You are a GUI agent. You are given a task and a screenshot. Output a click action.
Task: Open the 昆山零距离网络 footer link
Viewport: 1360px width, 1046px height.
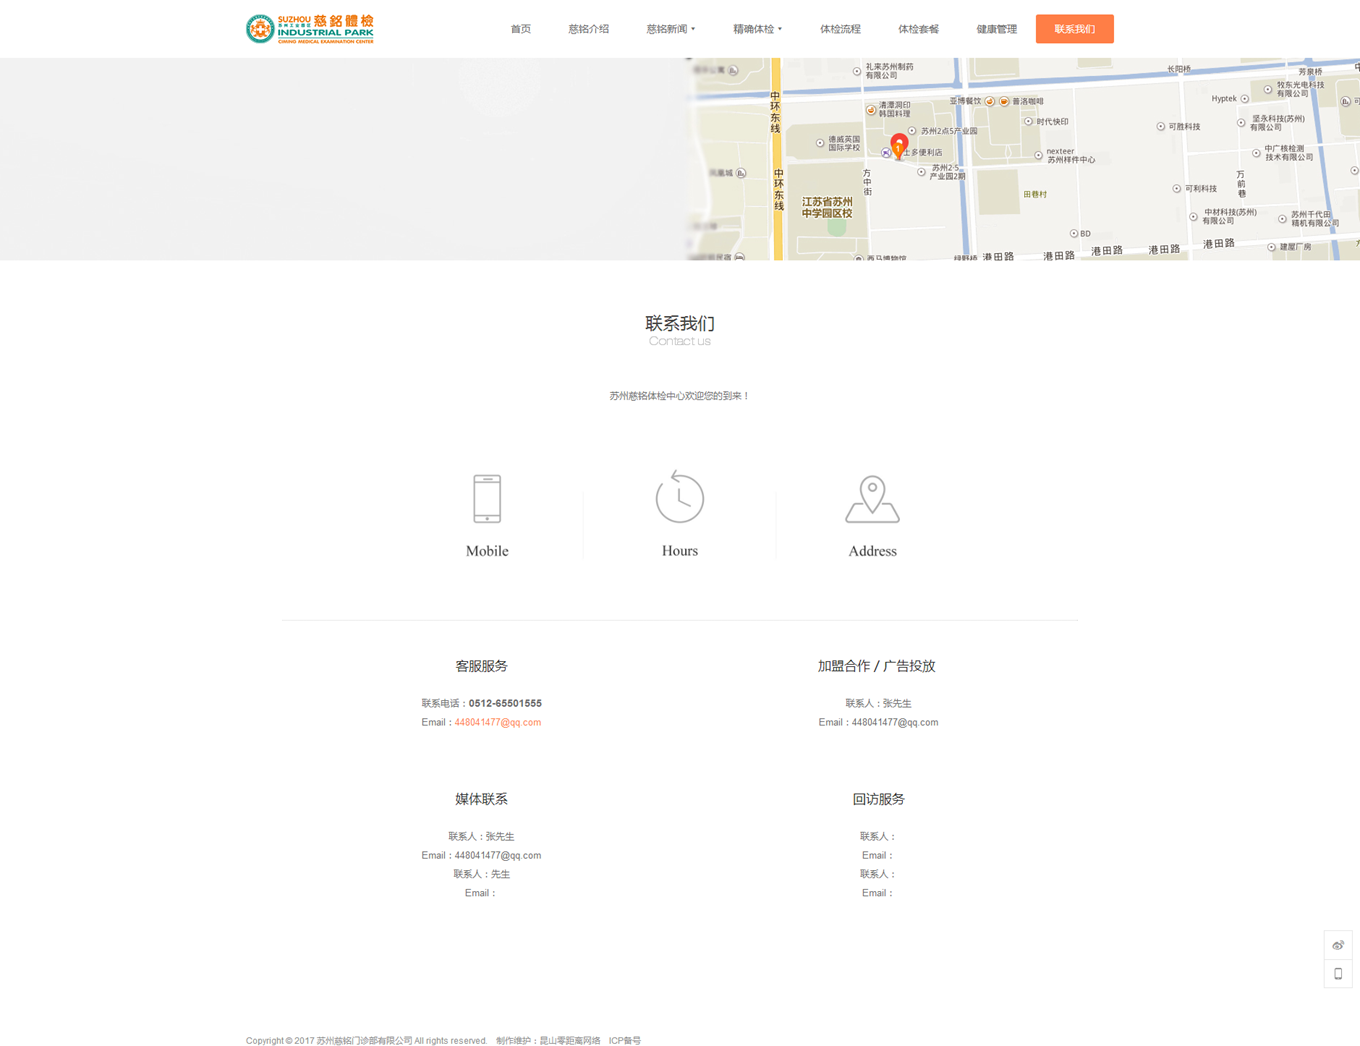[x=570, y=1040]
